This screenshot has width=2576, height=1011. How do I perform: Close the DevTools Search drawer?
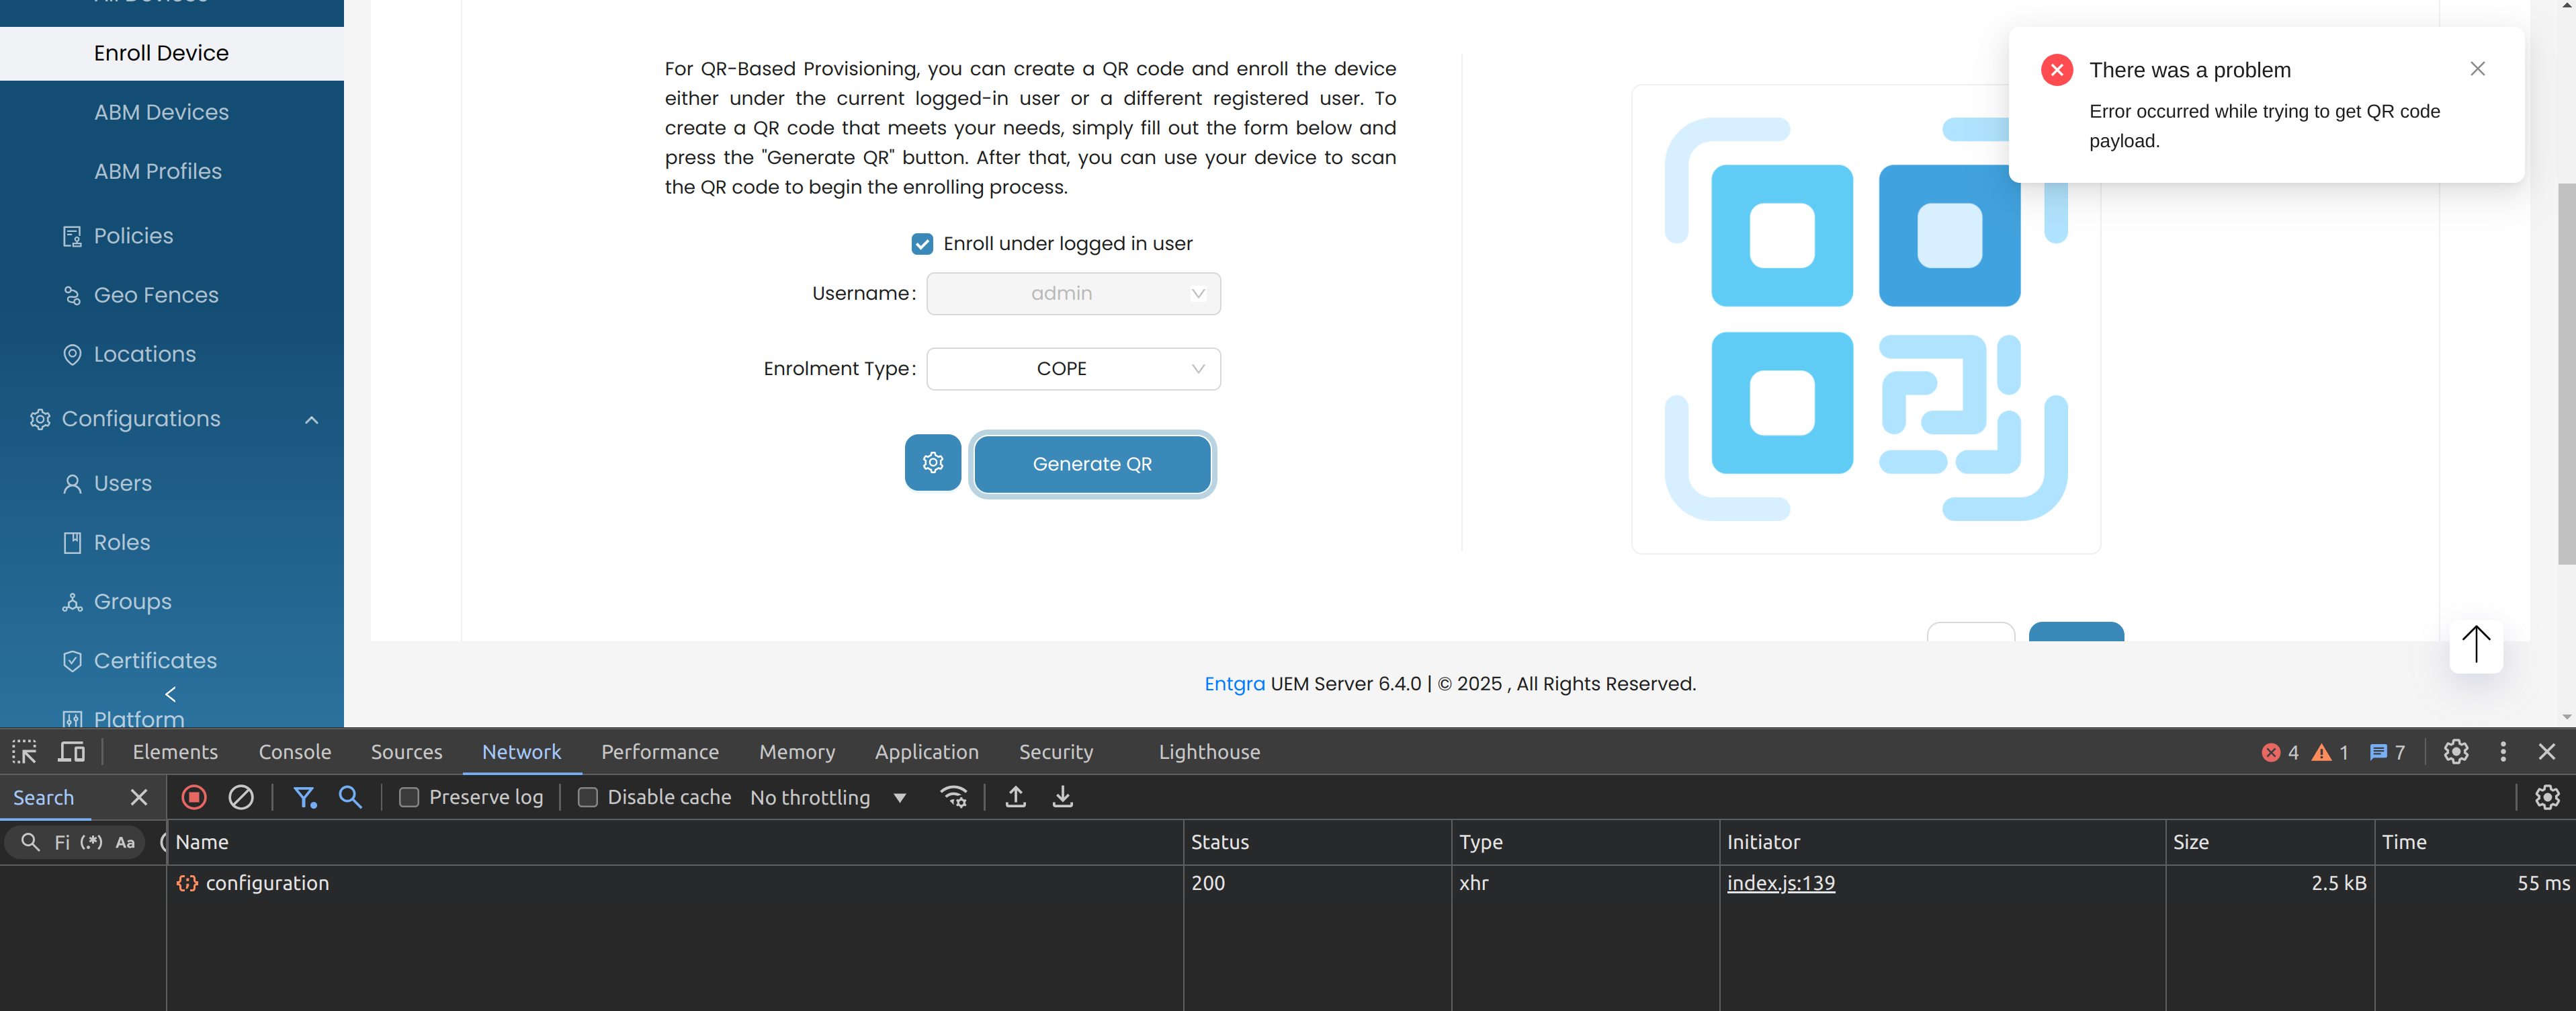139,798
